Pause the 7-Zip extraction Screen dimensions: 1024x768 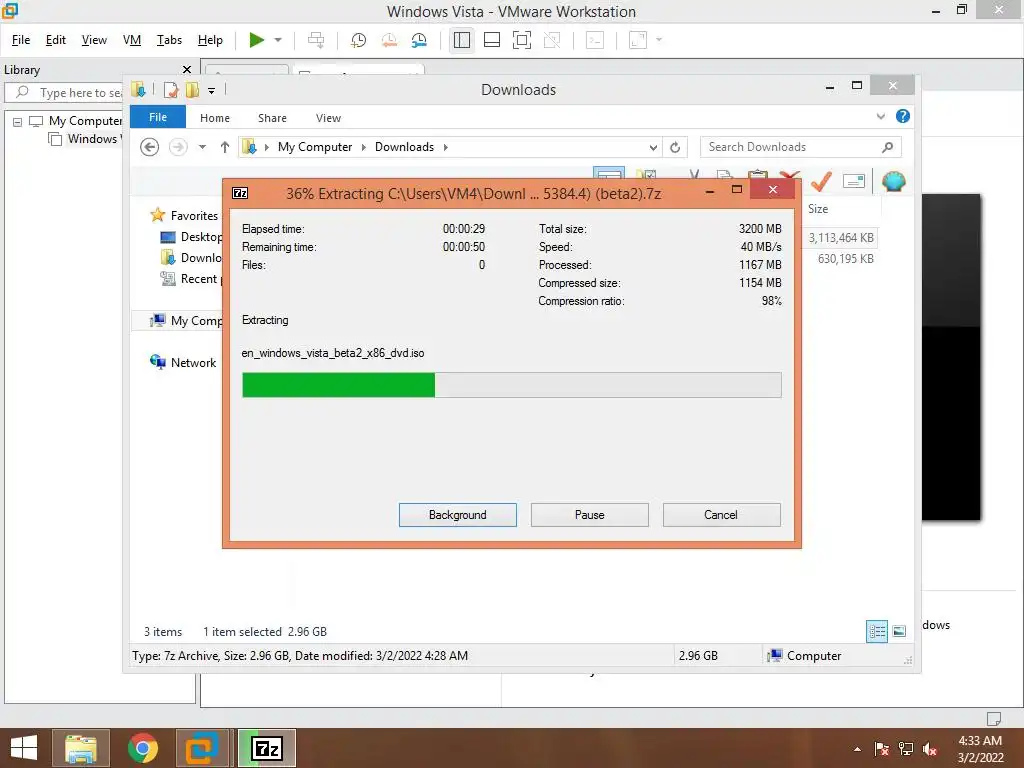pyautogui.click(x=590, y=515)
